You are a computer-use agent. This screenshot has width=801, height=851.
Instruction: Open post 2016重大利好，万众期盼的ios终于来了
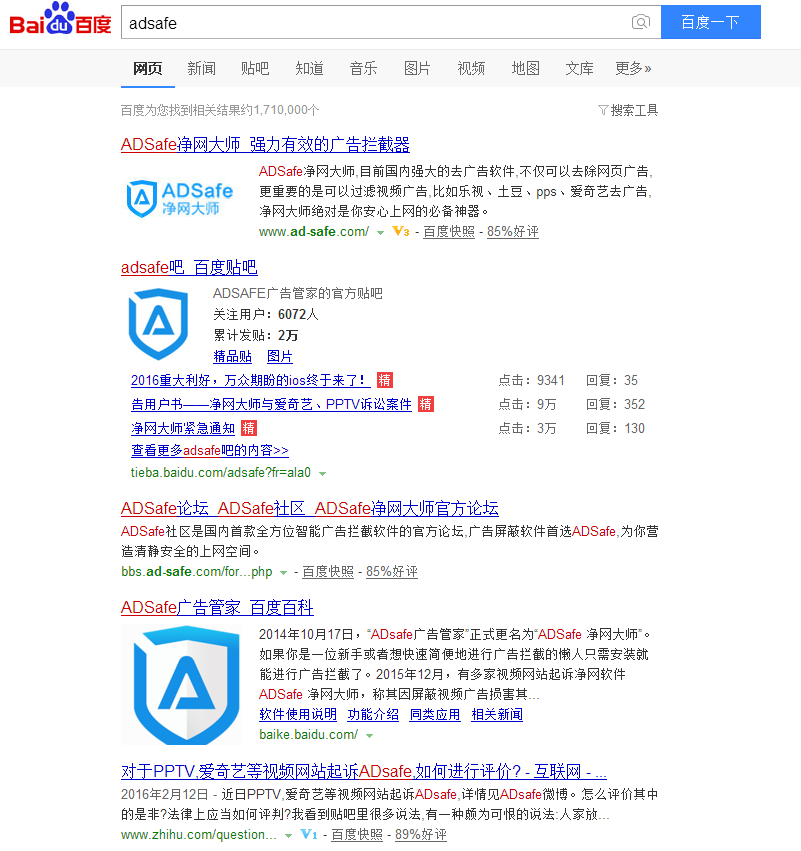[x=250, y=380]
